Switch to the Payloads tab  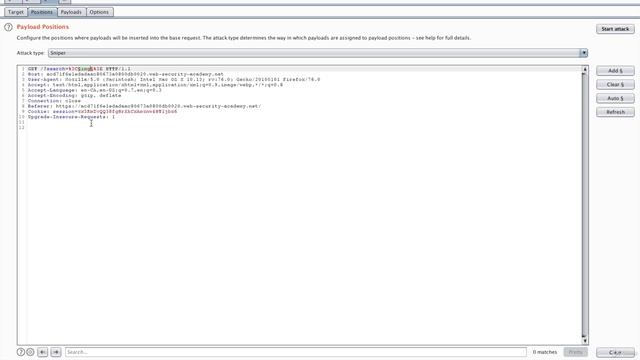point(71,12)
